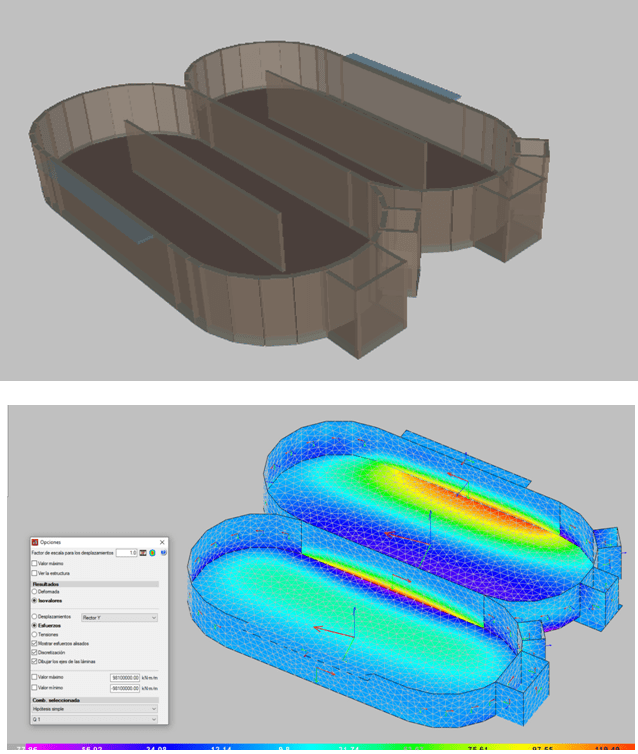Select the 'Tensiones' radio button
The width and height of the screenshot is (638, 754).
pos(34,635)
